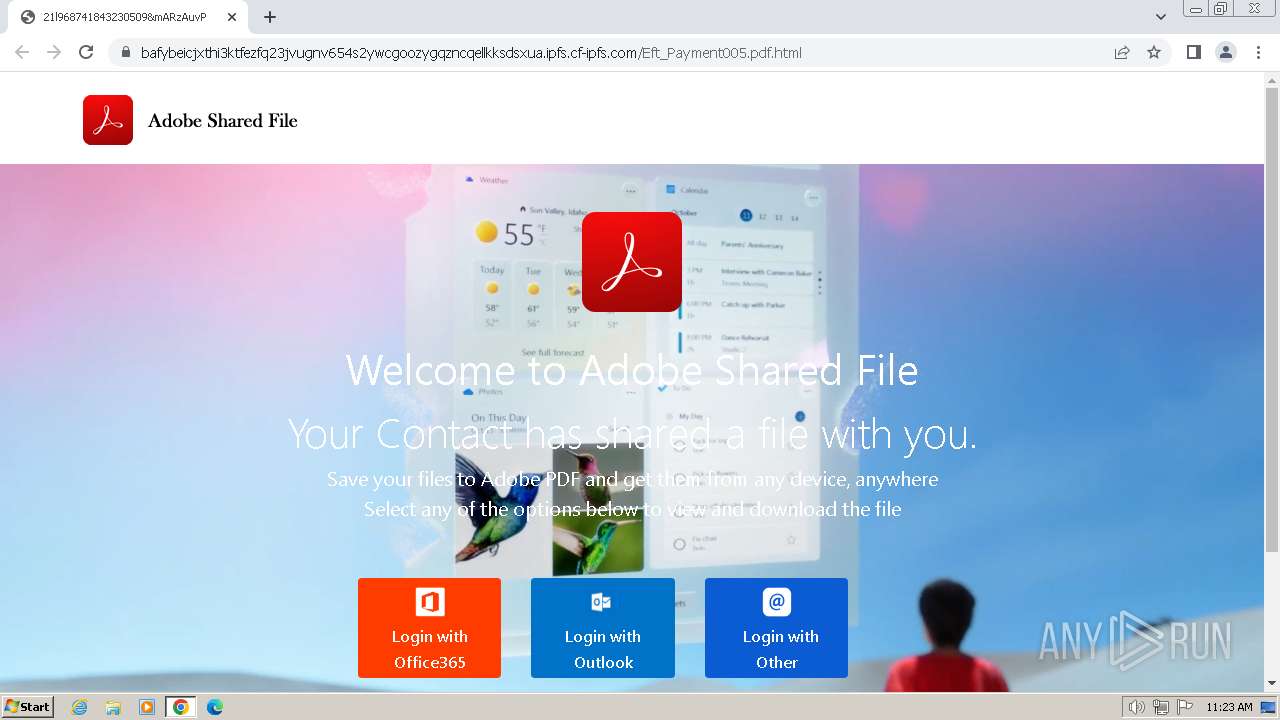The height and width of the screenshot is (720, 1280).
Task: Open File Explorer from taskbar
Action: 113,707
